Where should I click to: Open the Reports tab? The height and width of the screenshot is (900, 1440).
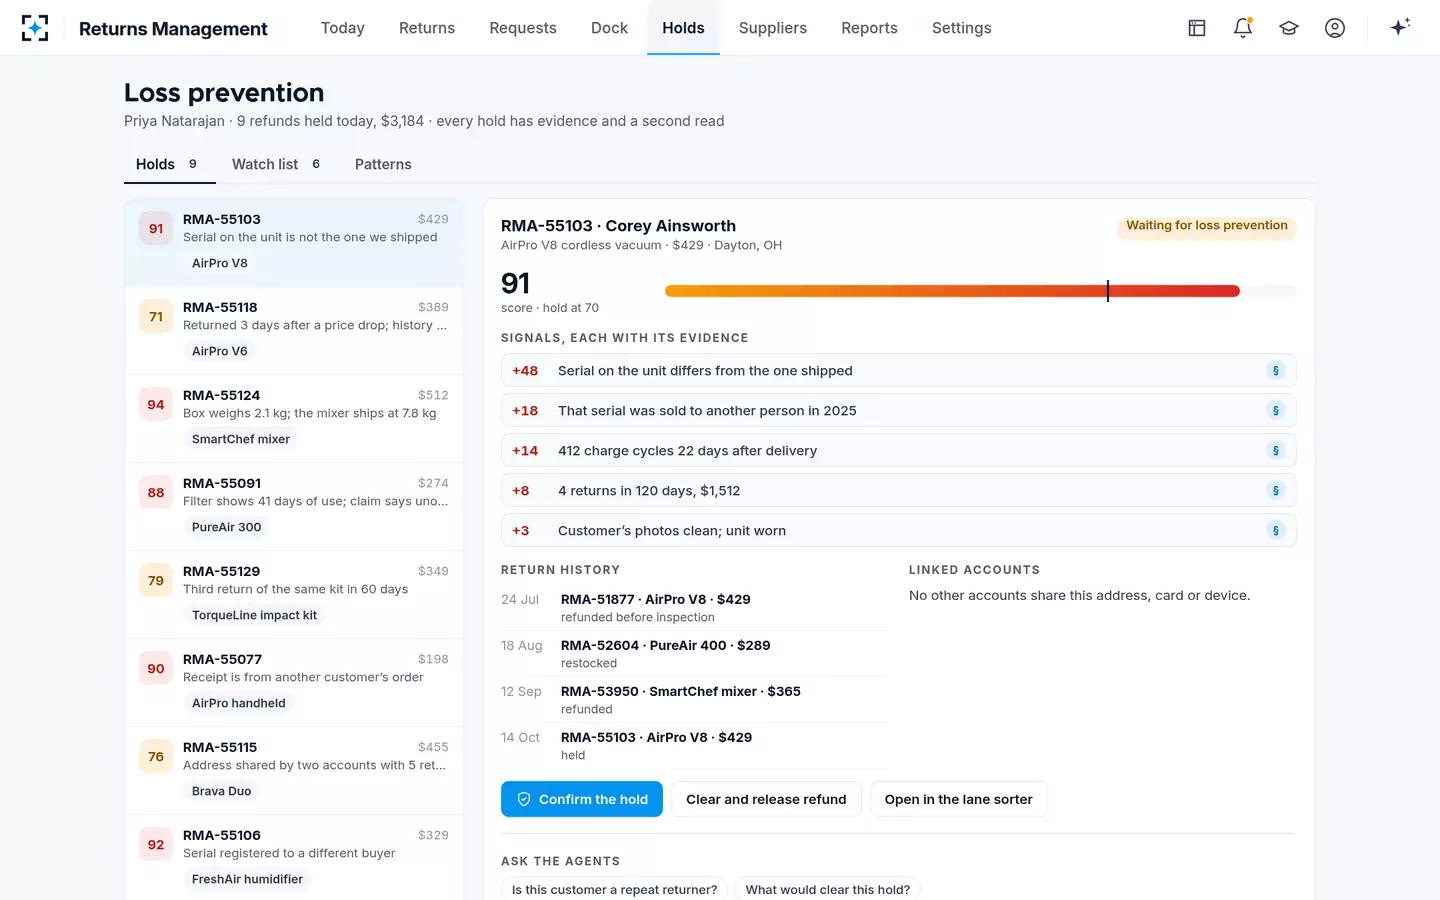point(869,28)
